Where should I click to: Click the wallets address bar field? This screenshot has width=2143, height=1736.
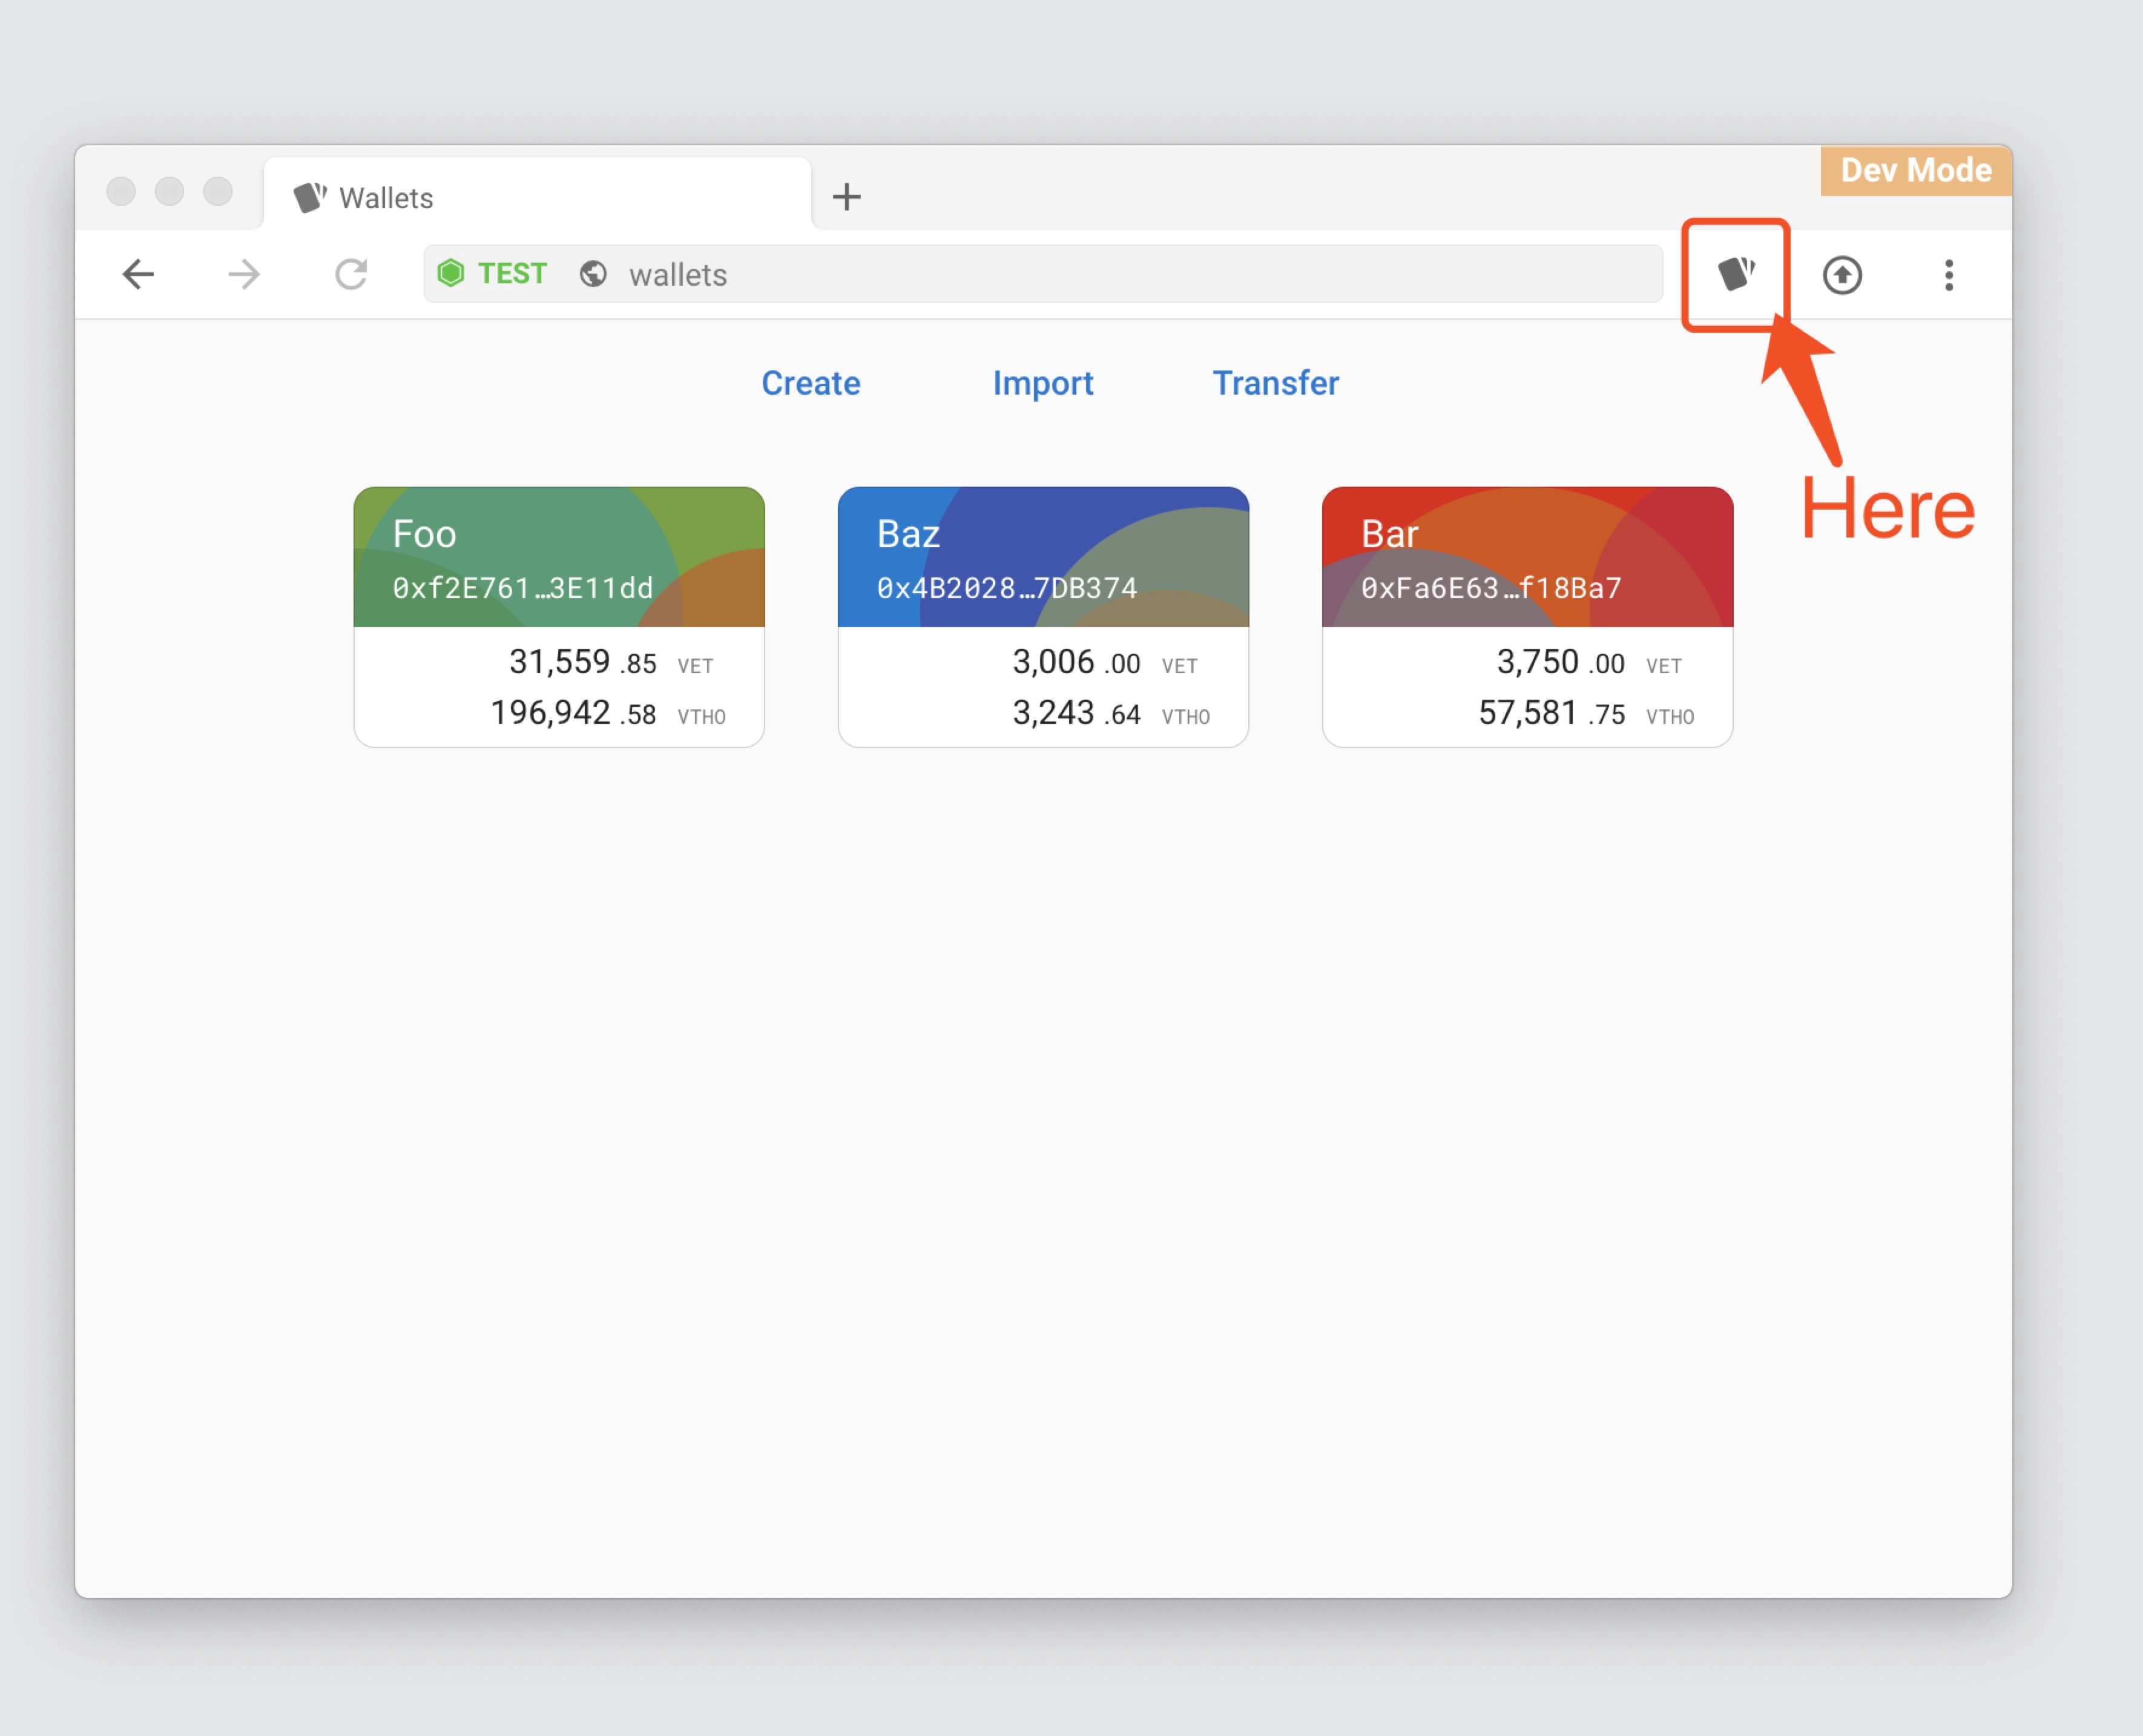tap(1100, 274)
